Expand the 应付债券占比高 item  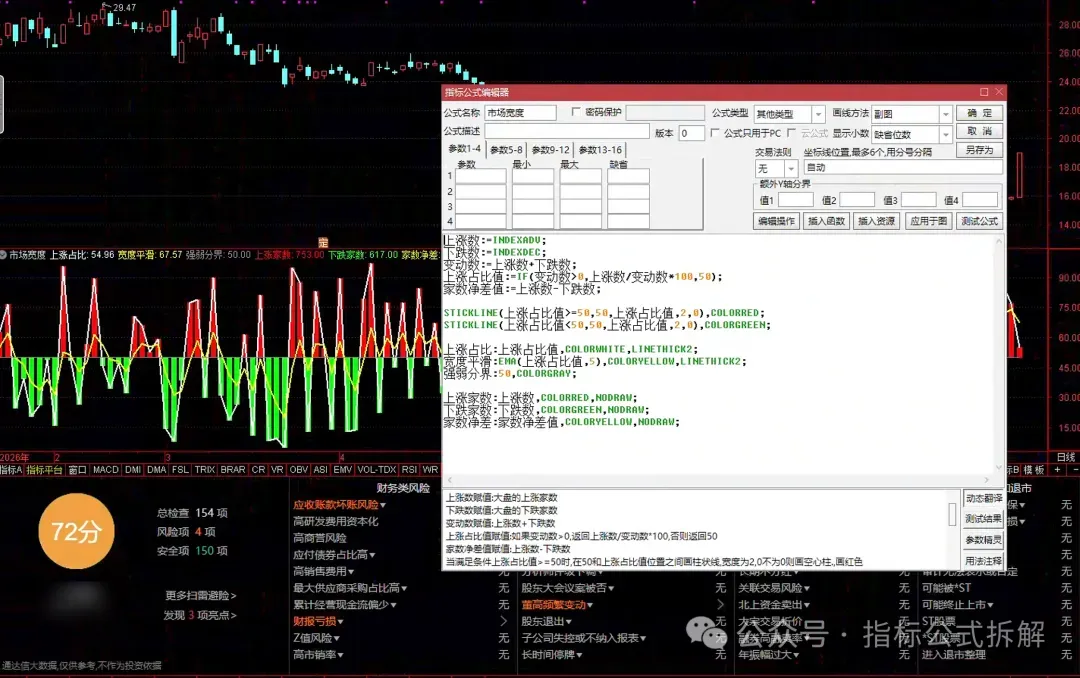click(334, 555)
